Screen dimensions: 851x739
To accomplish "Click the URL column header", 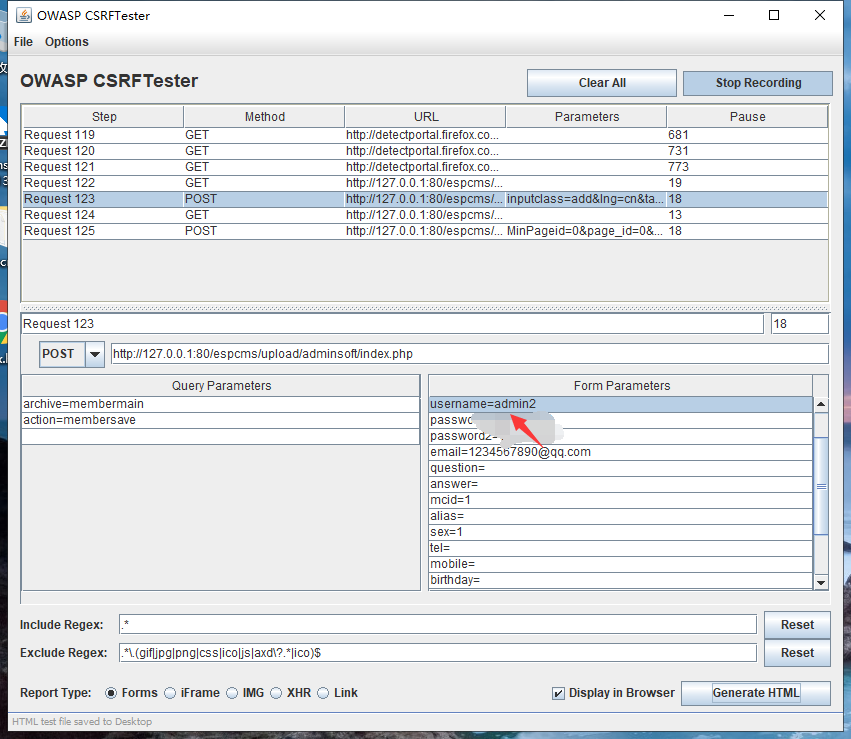I will pos(426,117).
